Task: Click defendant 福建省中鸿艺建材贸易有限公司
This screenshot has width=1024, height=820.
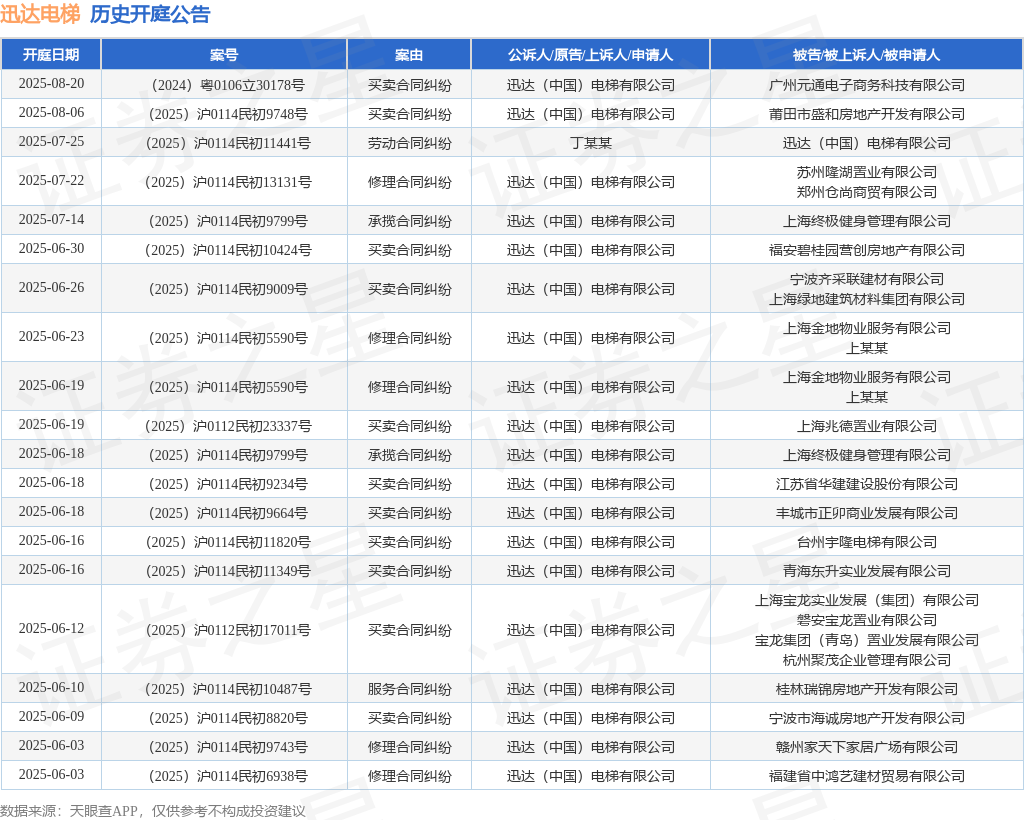Action: click(x=867, y=776)
